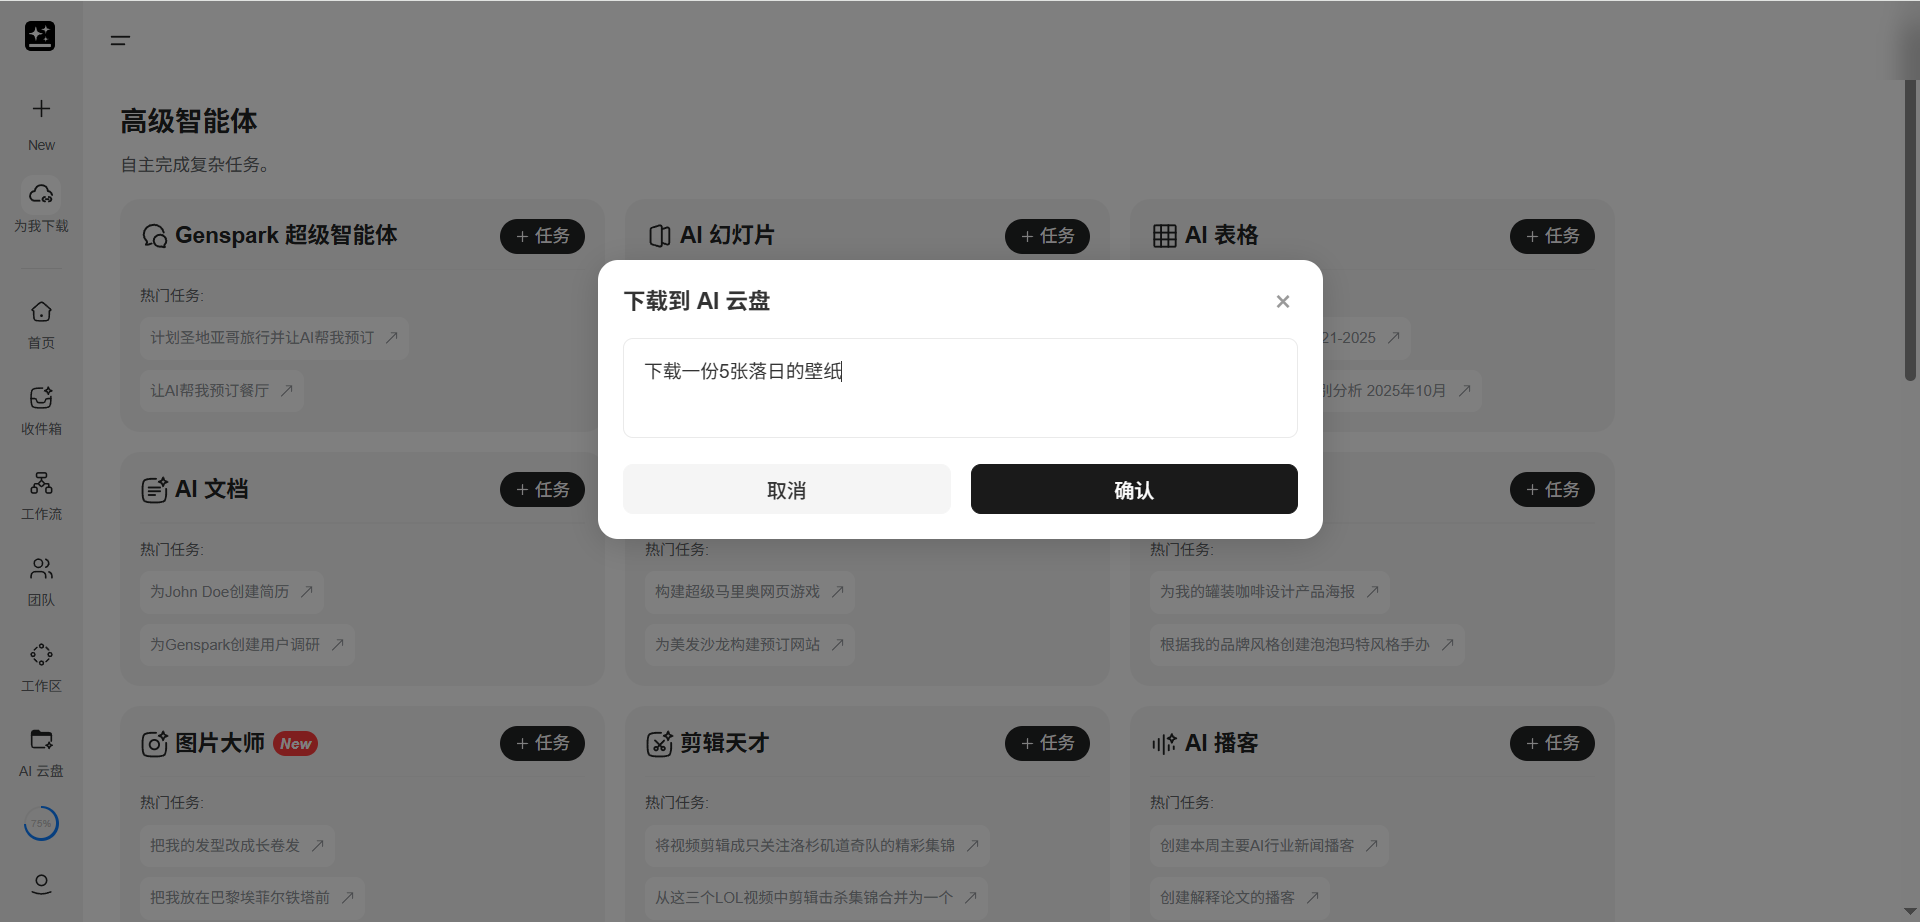Screen dimensions: 1920x922
Task: Add a task to AI 播客
Action: pos(1551,743)
